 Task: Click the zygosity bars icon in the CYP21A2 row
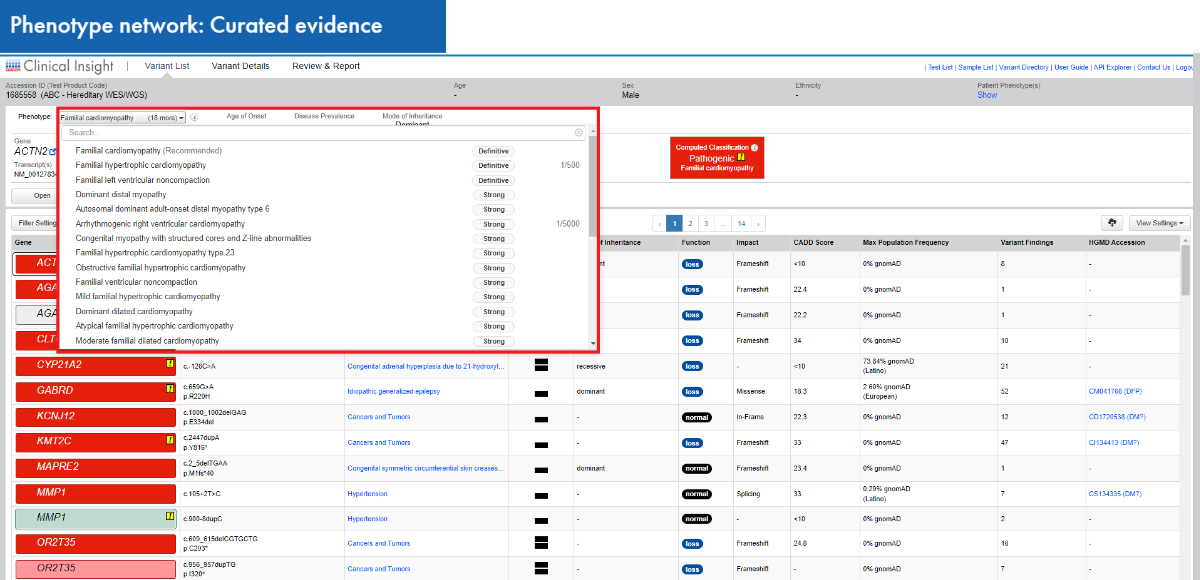tap(541, 366)
